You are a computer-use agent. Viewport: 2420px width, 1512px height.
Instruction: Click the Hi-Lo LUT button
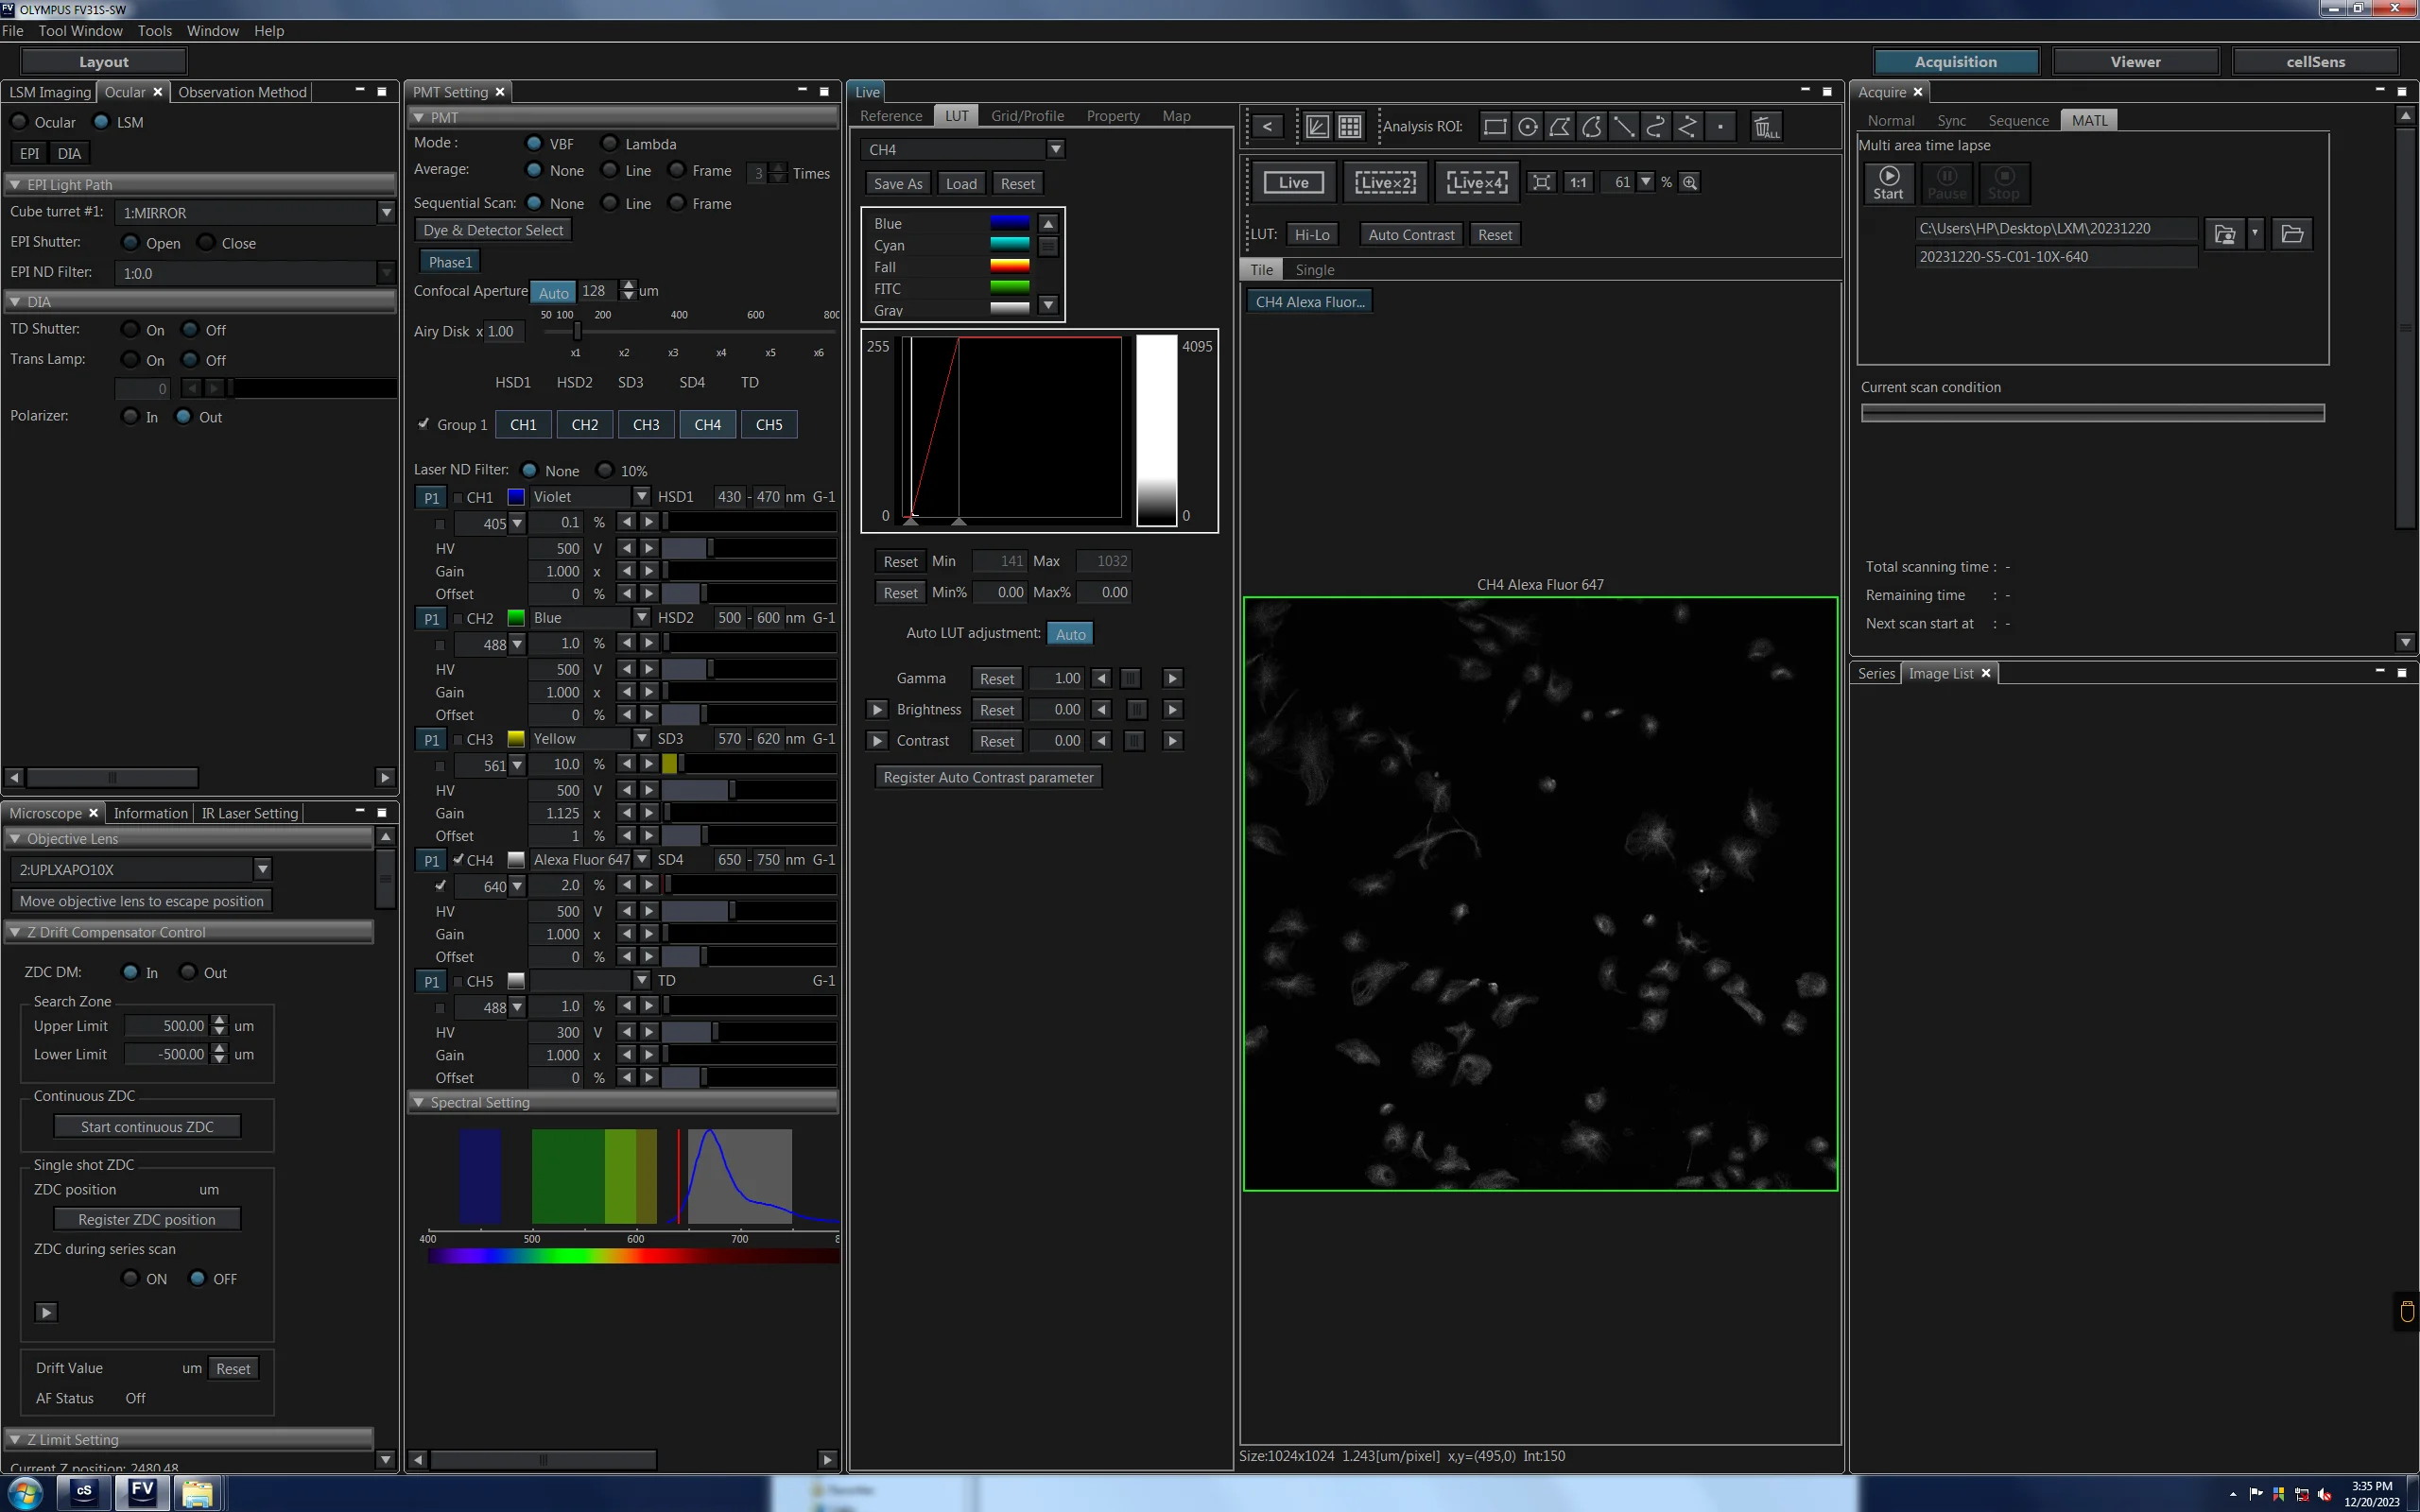click(x=1312, y=235)
